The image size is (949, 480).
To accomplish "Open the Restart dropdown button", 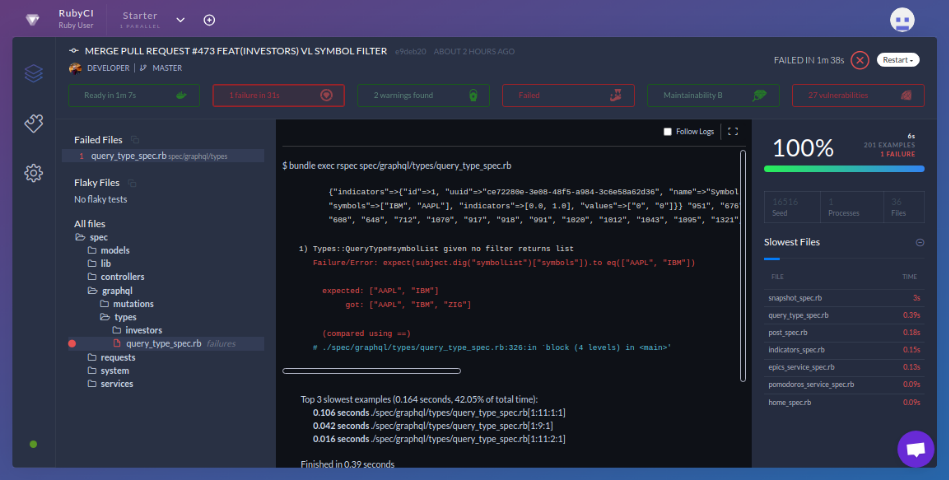I will 898,60.
